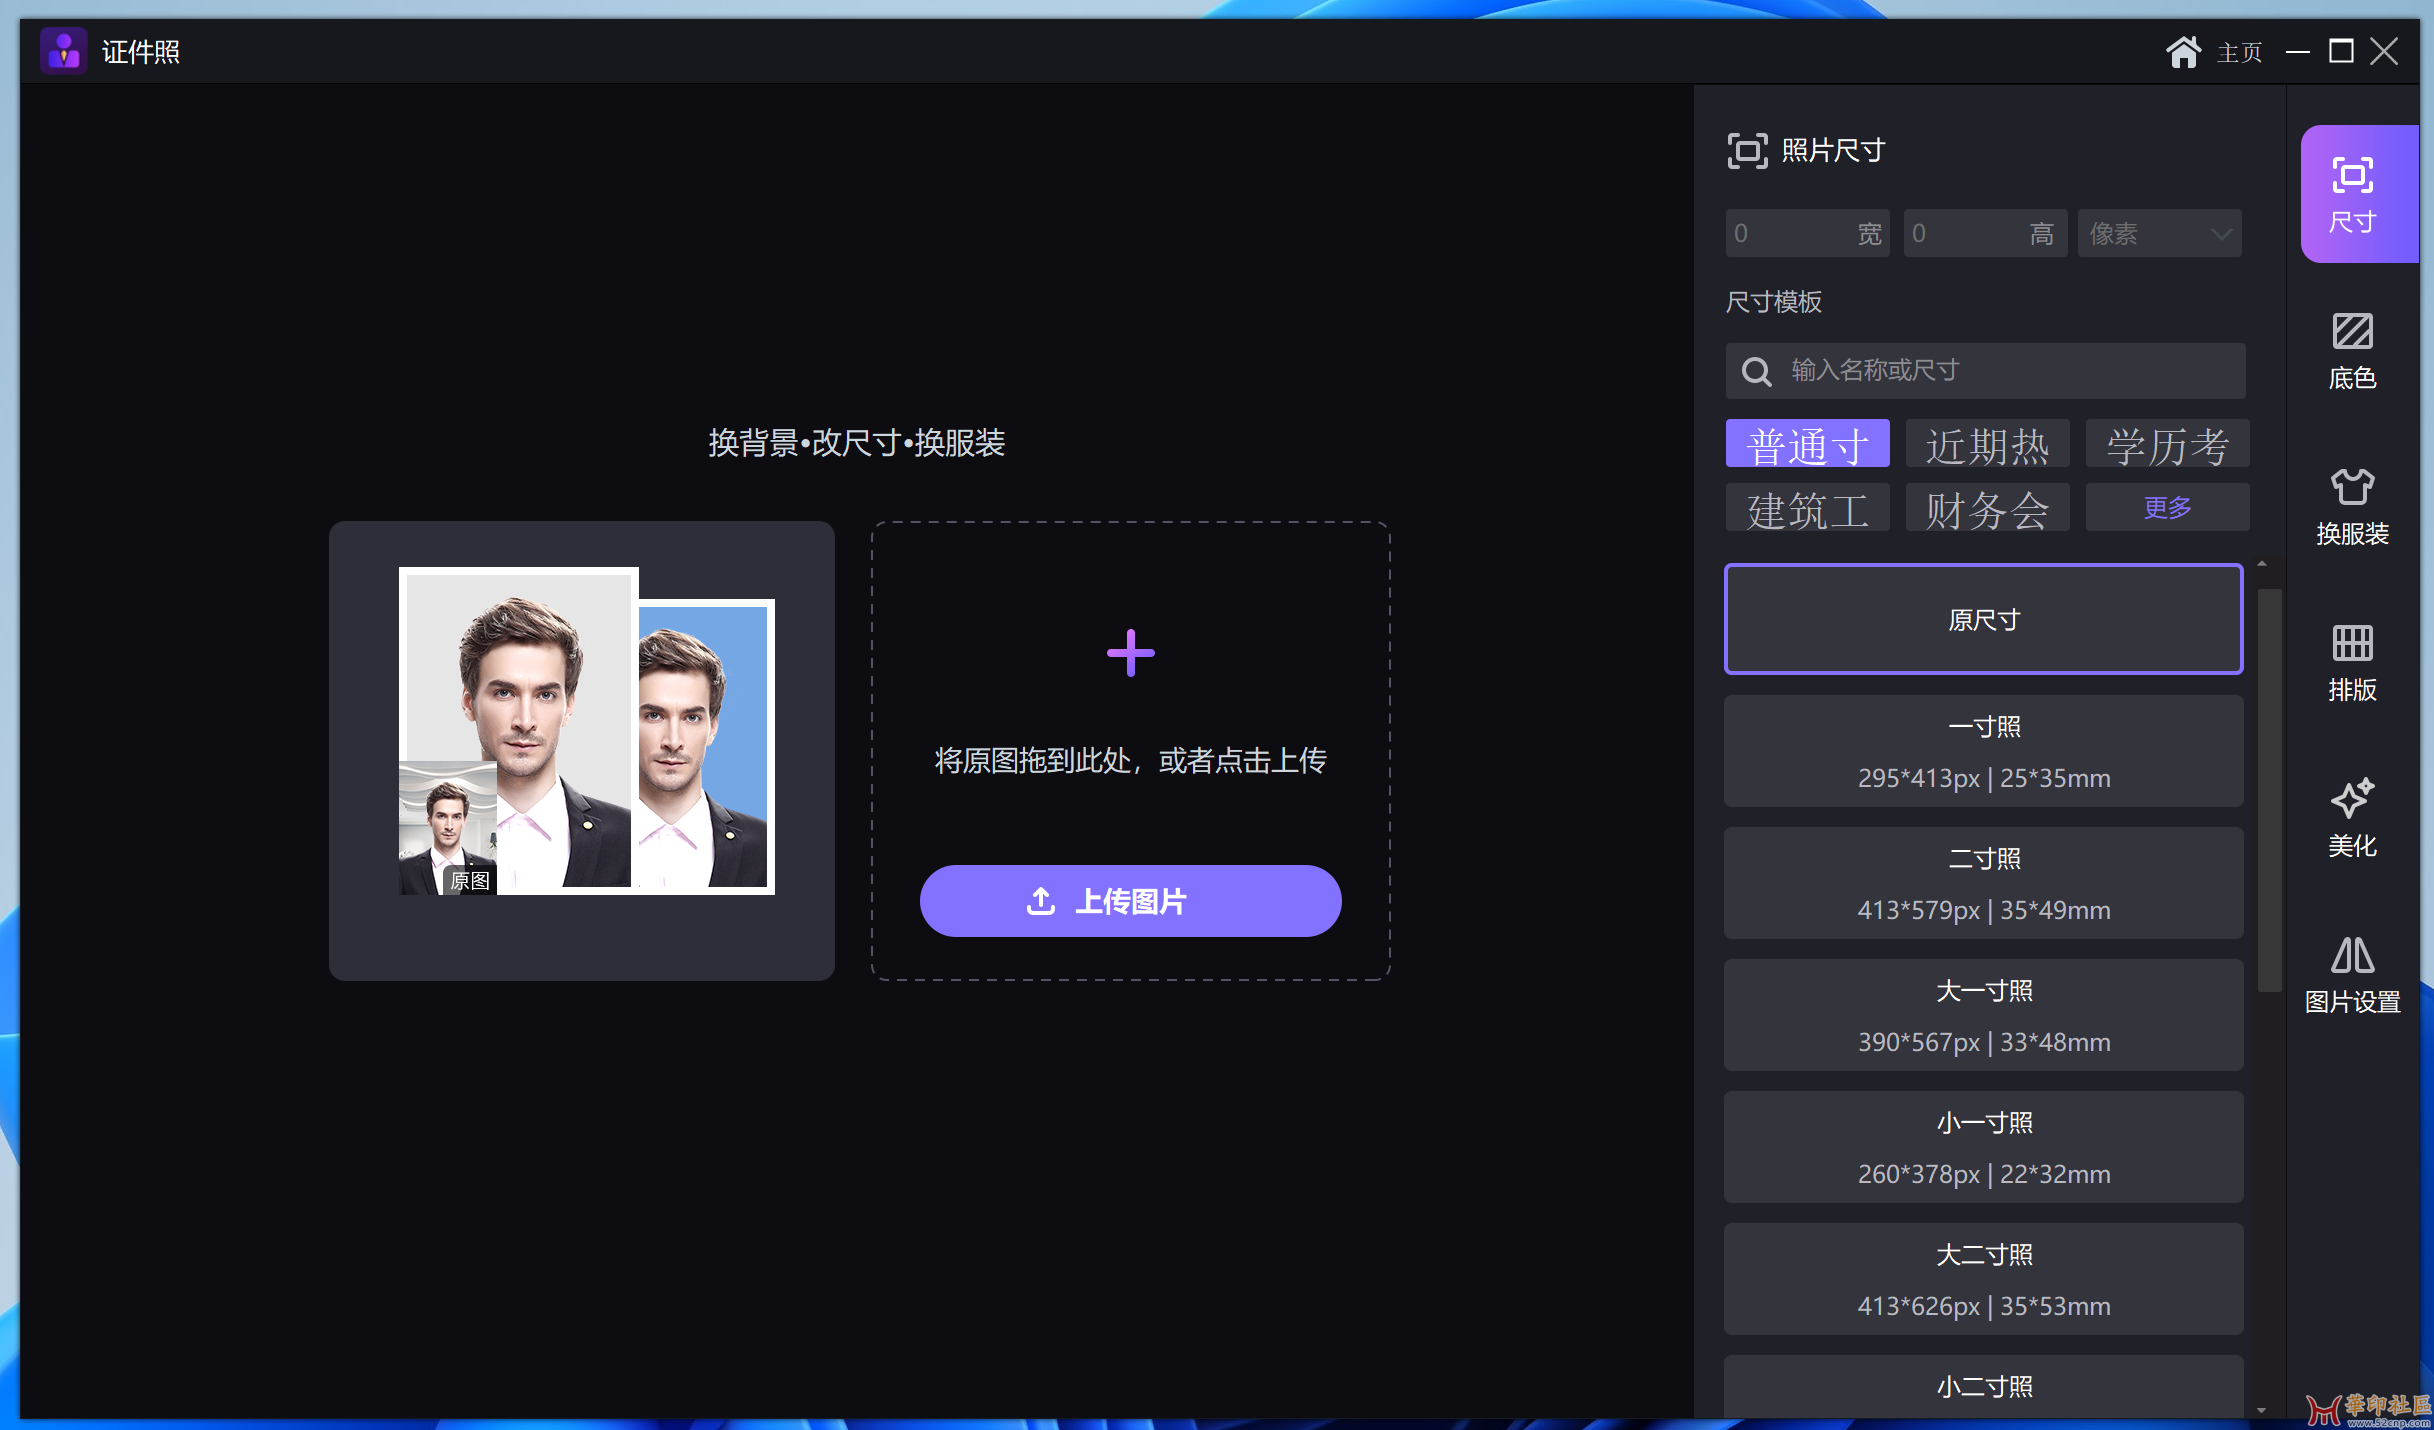Click the home 主页 icon
The image size is (2434, 1430).
click(x=2183, y=52)
